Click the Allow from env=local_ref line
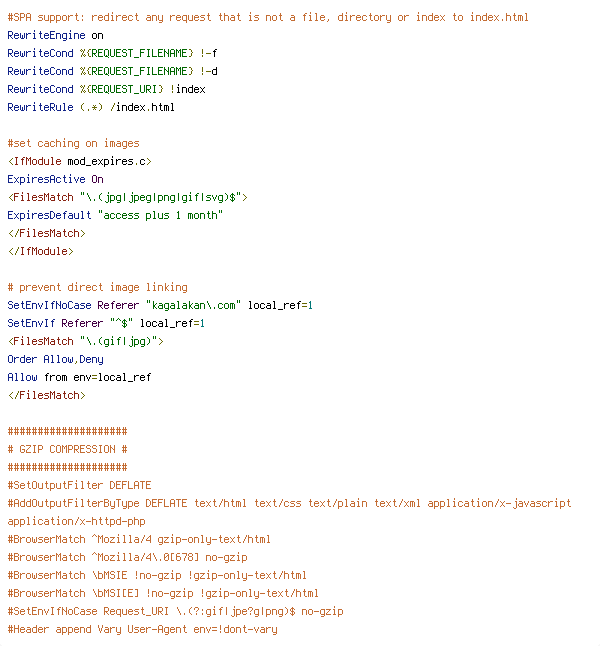This screenshot has width=600, height=646. pyautogui.click(x=79, y=377)
